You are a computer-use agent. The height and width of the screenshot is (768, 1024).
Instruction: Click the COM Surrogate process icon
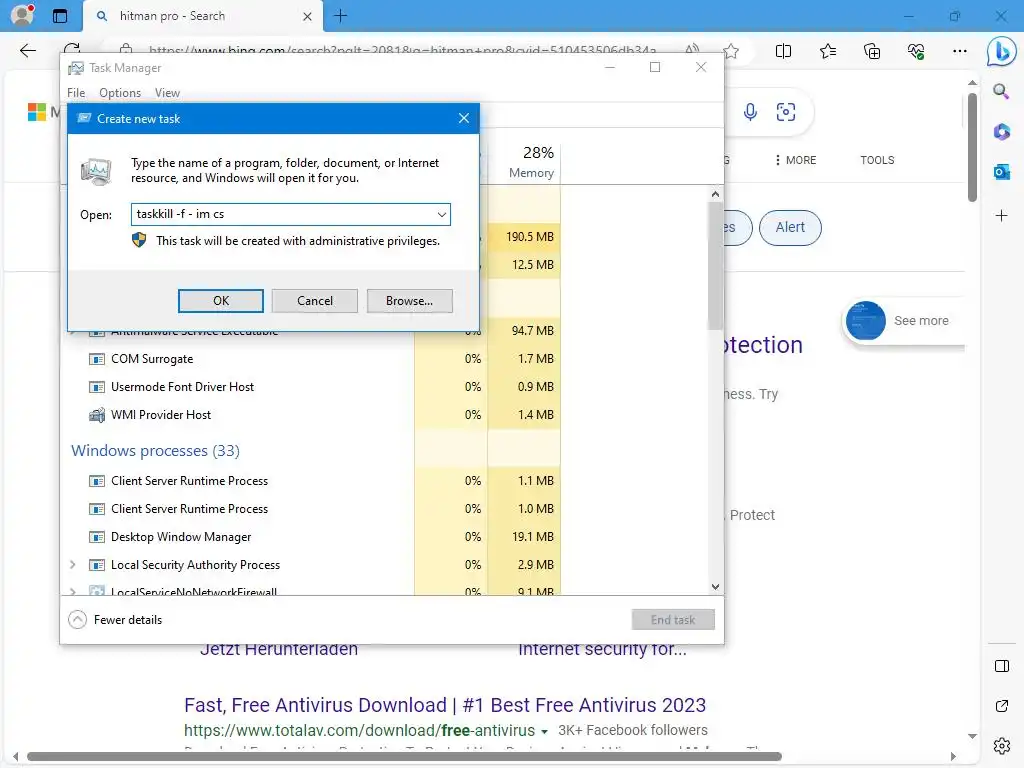(x=97, y=359)
